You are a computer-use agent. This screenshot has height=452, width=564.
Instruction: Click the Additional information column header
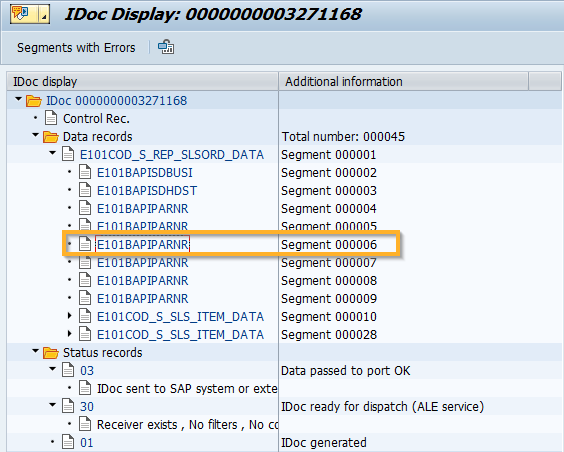click(x=404, y=81)
